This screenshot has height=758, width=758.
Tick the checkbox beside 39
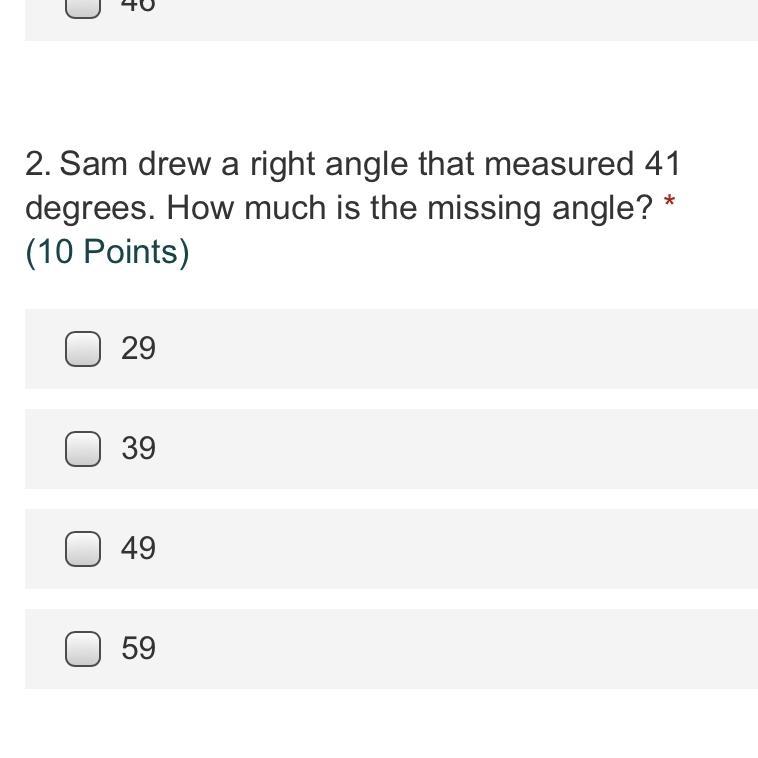pos(83,449)
